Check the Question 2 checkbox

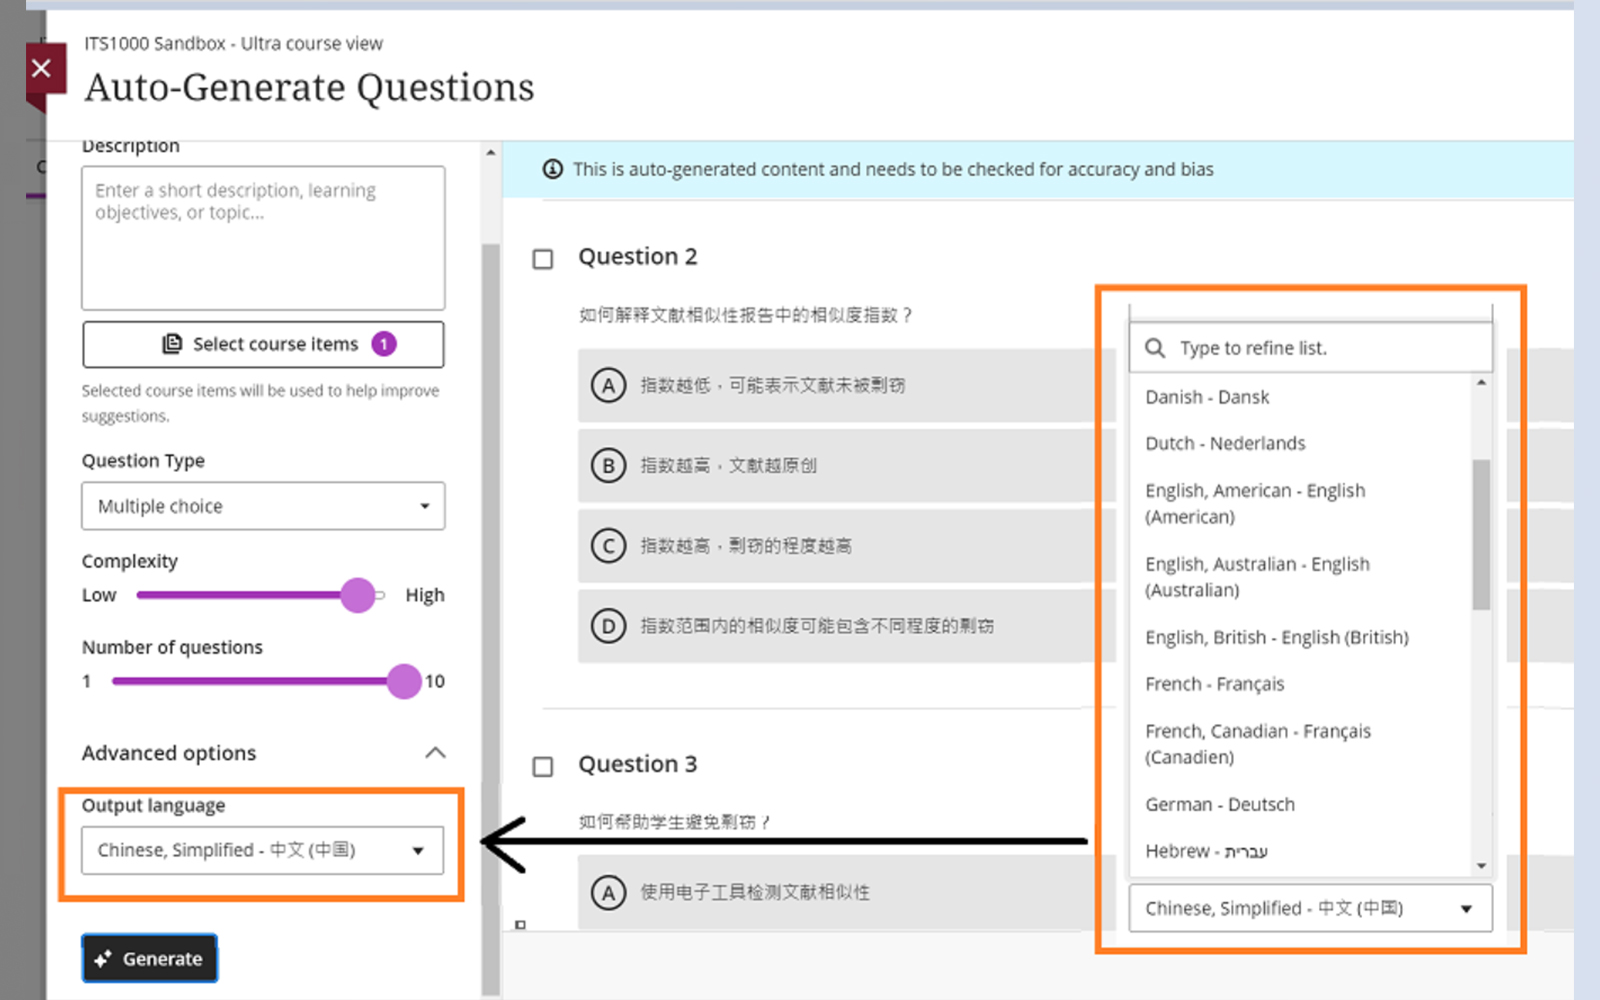coord(543,259)
